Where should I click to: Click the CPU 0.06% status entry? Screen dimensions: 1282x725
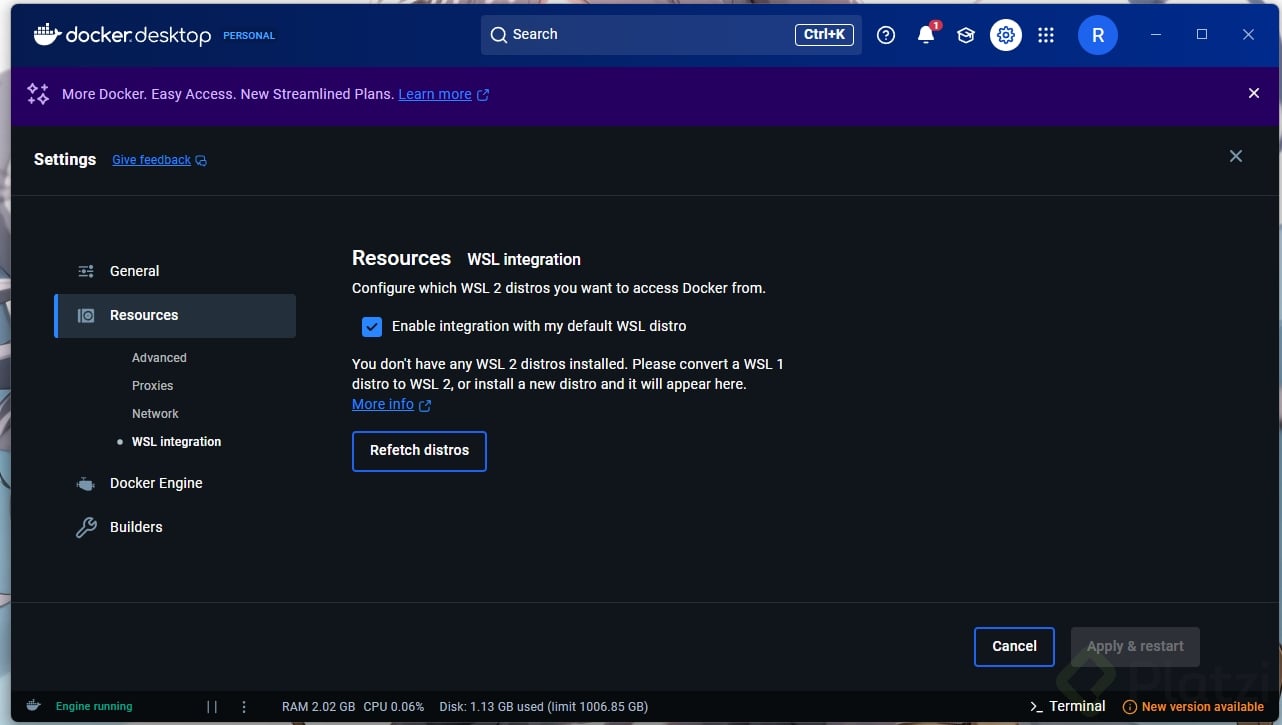394,706
